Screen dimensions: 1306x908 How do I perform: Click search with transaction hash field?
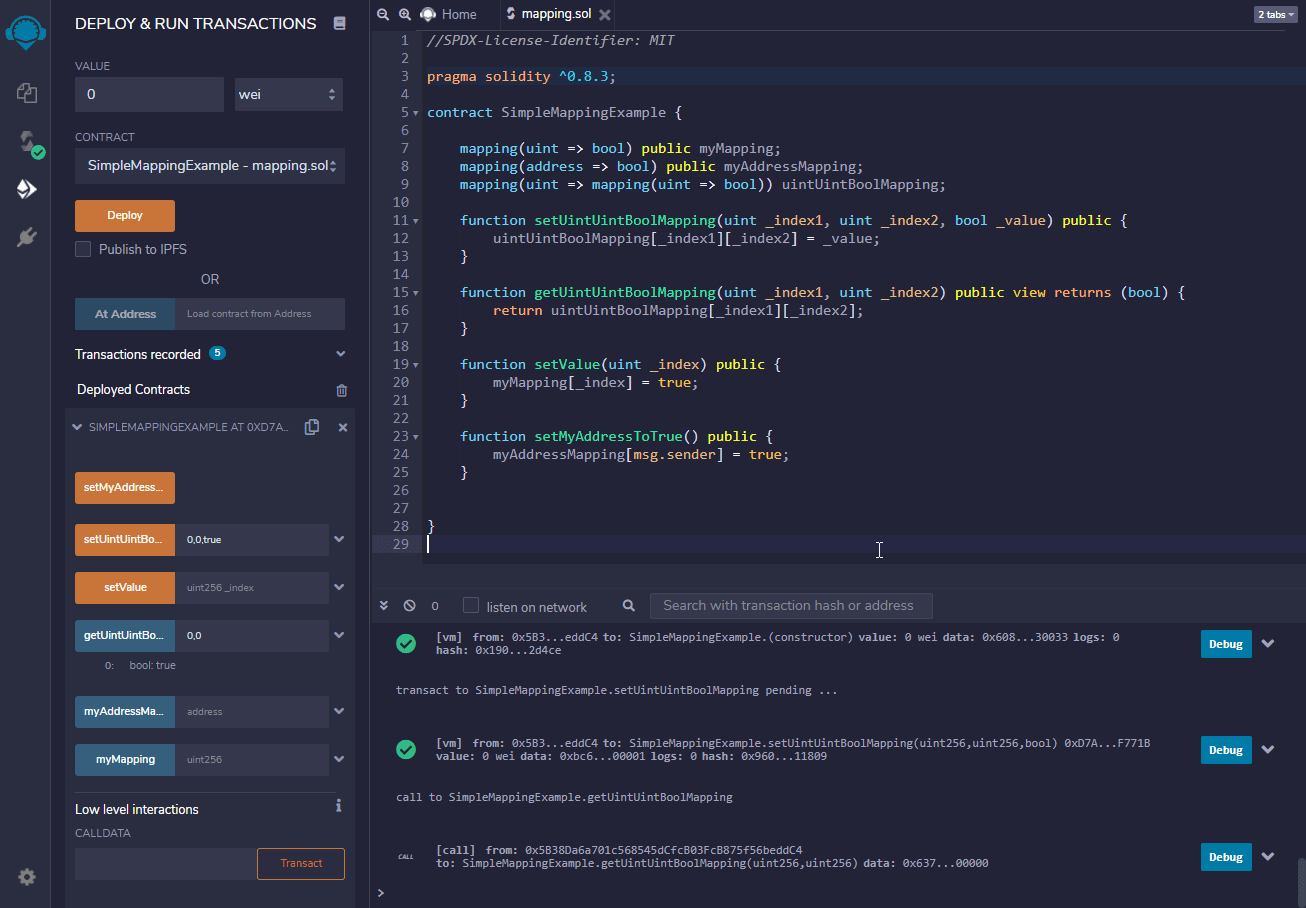[791, 605]
